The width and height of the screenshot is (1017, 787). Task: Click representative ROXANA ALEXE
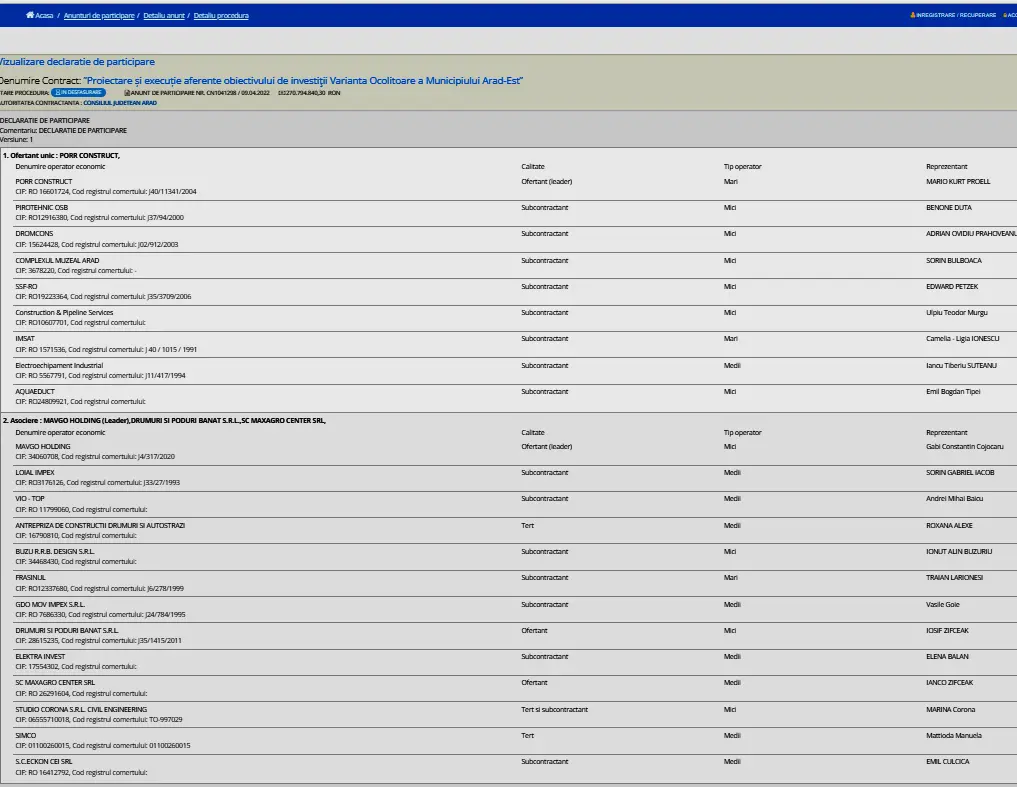click(950, 526)
